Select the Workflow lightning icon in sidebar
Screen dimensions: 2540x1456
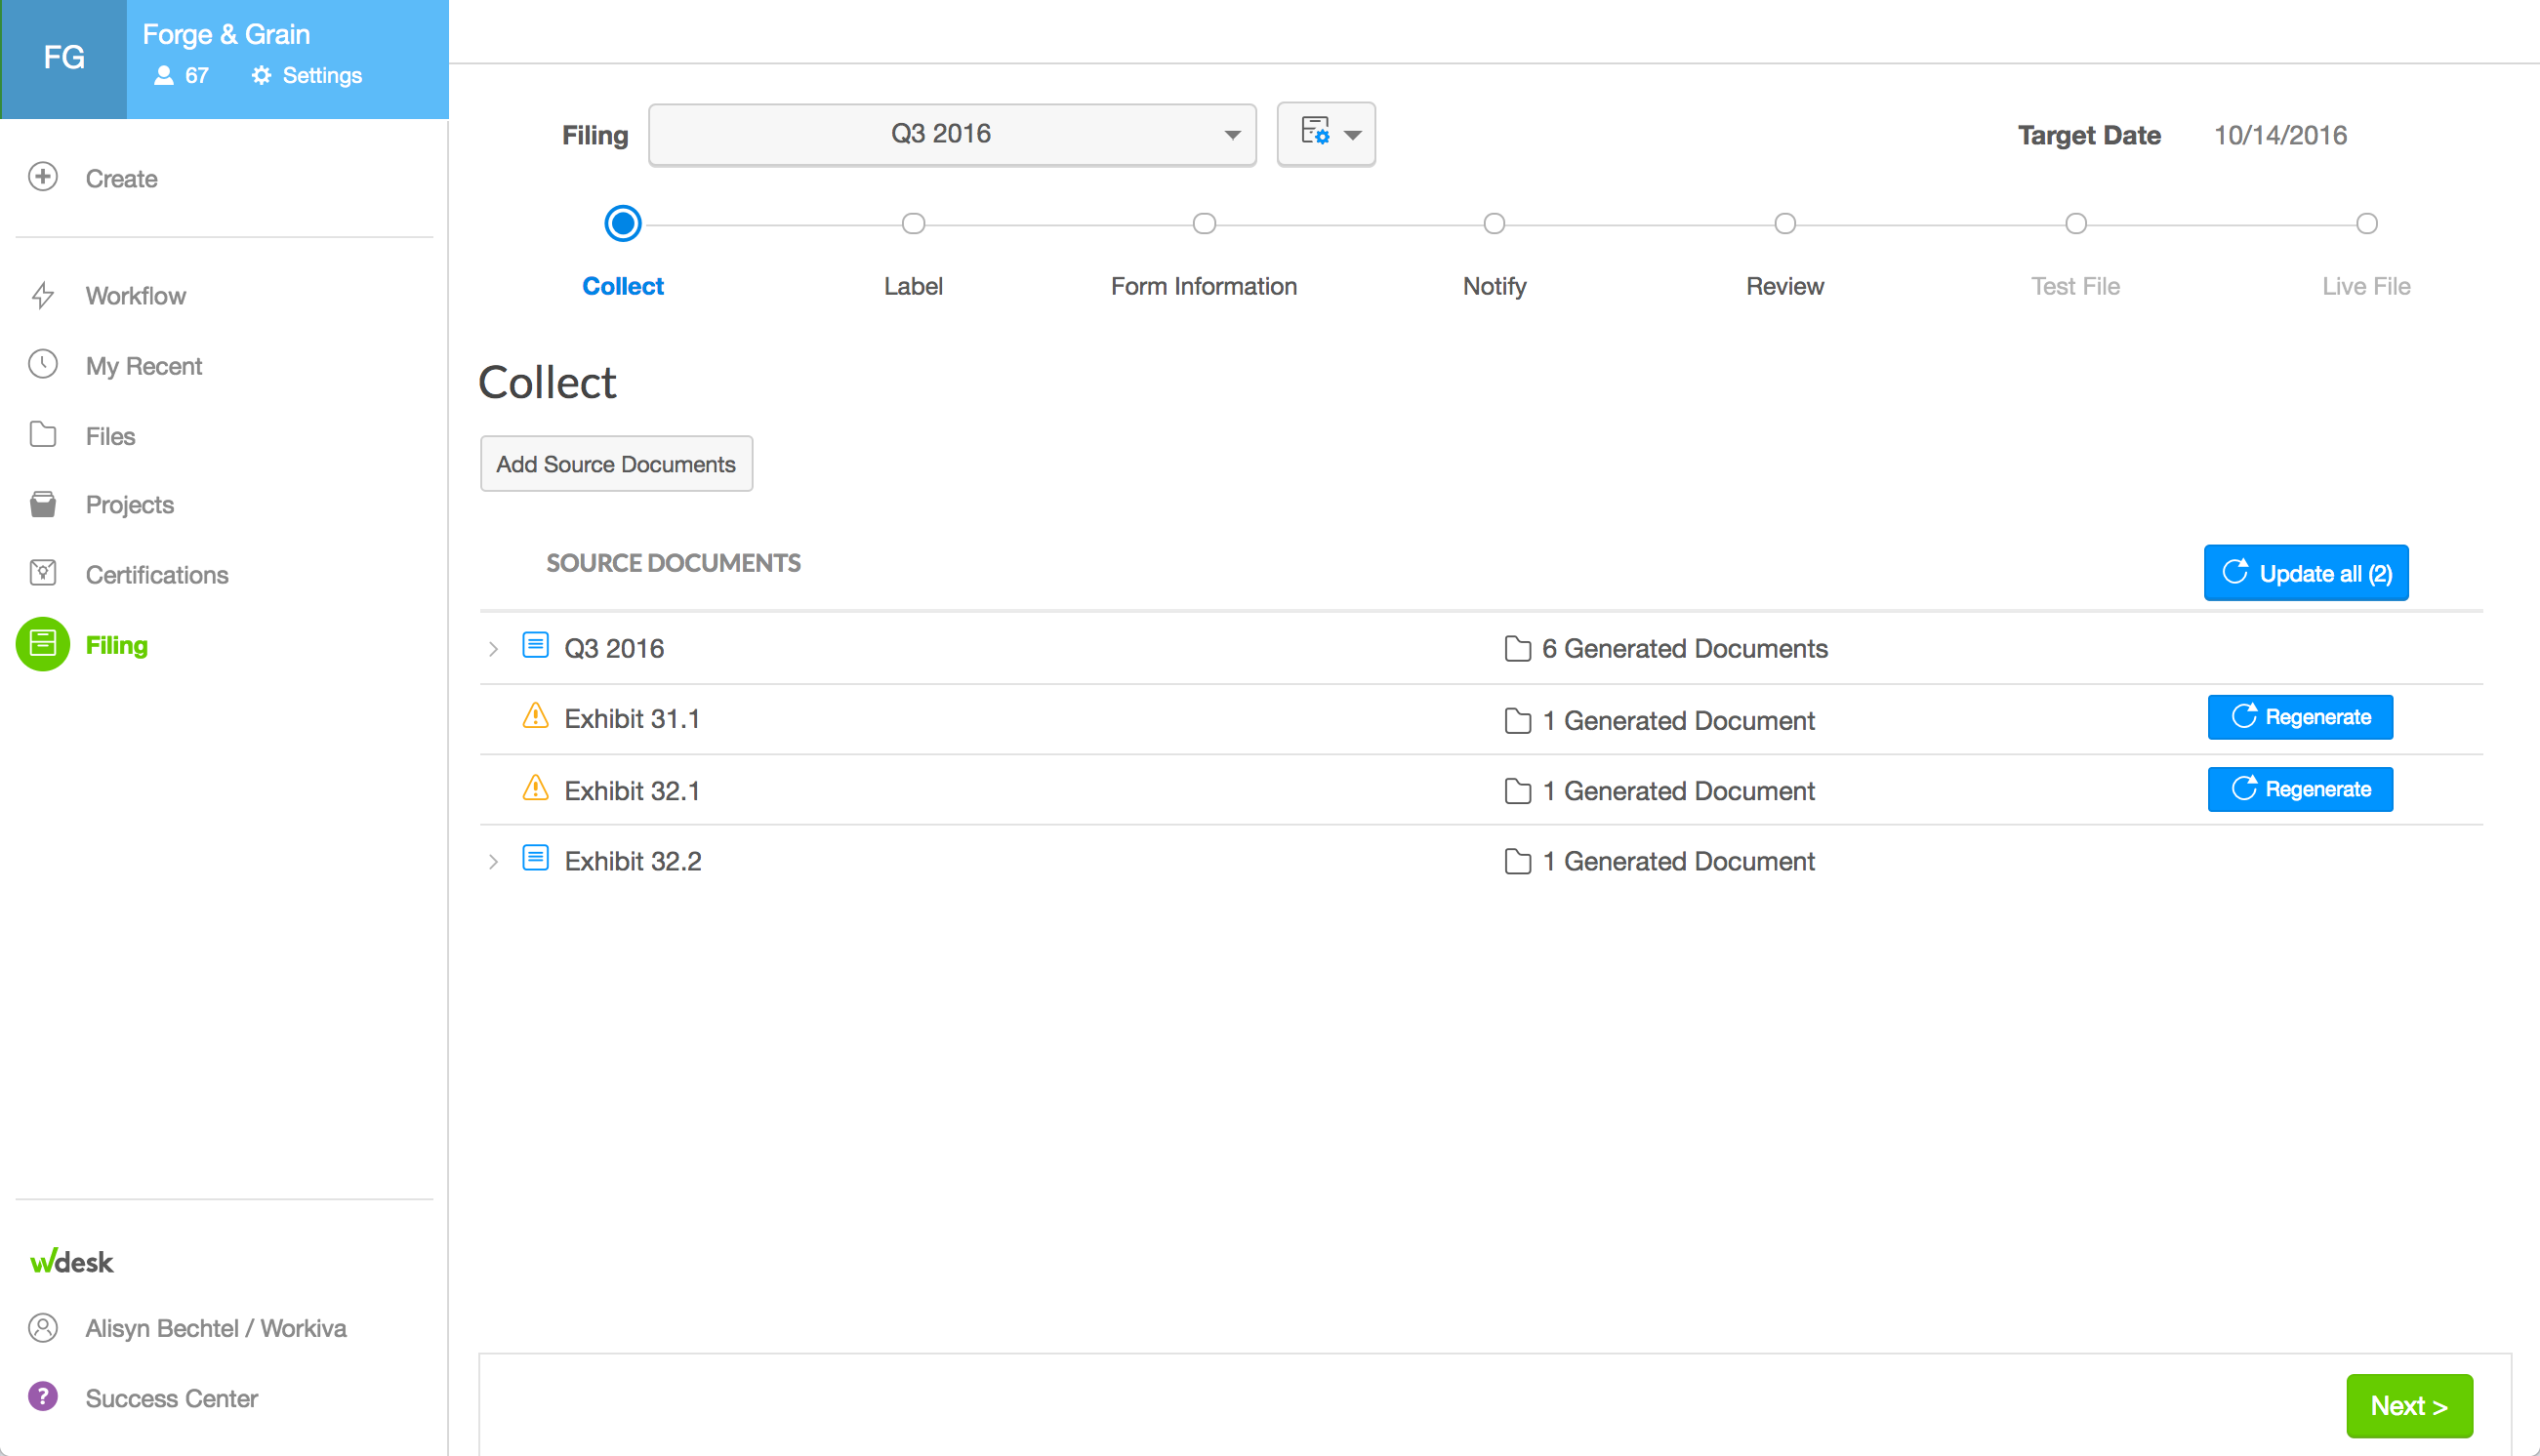click(x=43, y=295)
